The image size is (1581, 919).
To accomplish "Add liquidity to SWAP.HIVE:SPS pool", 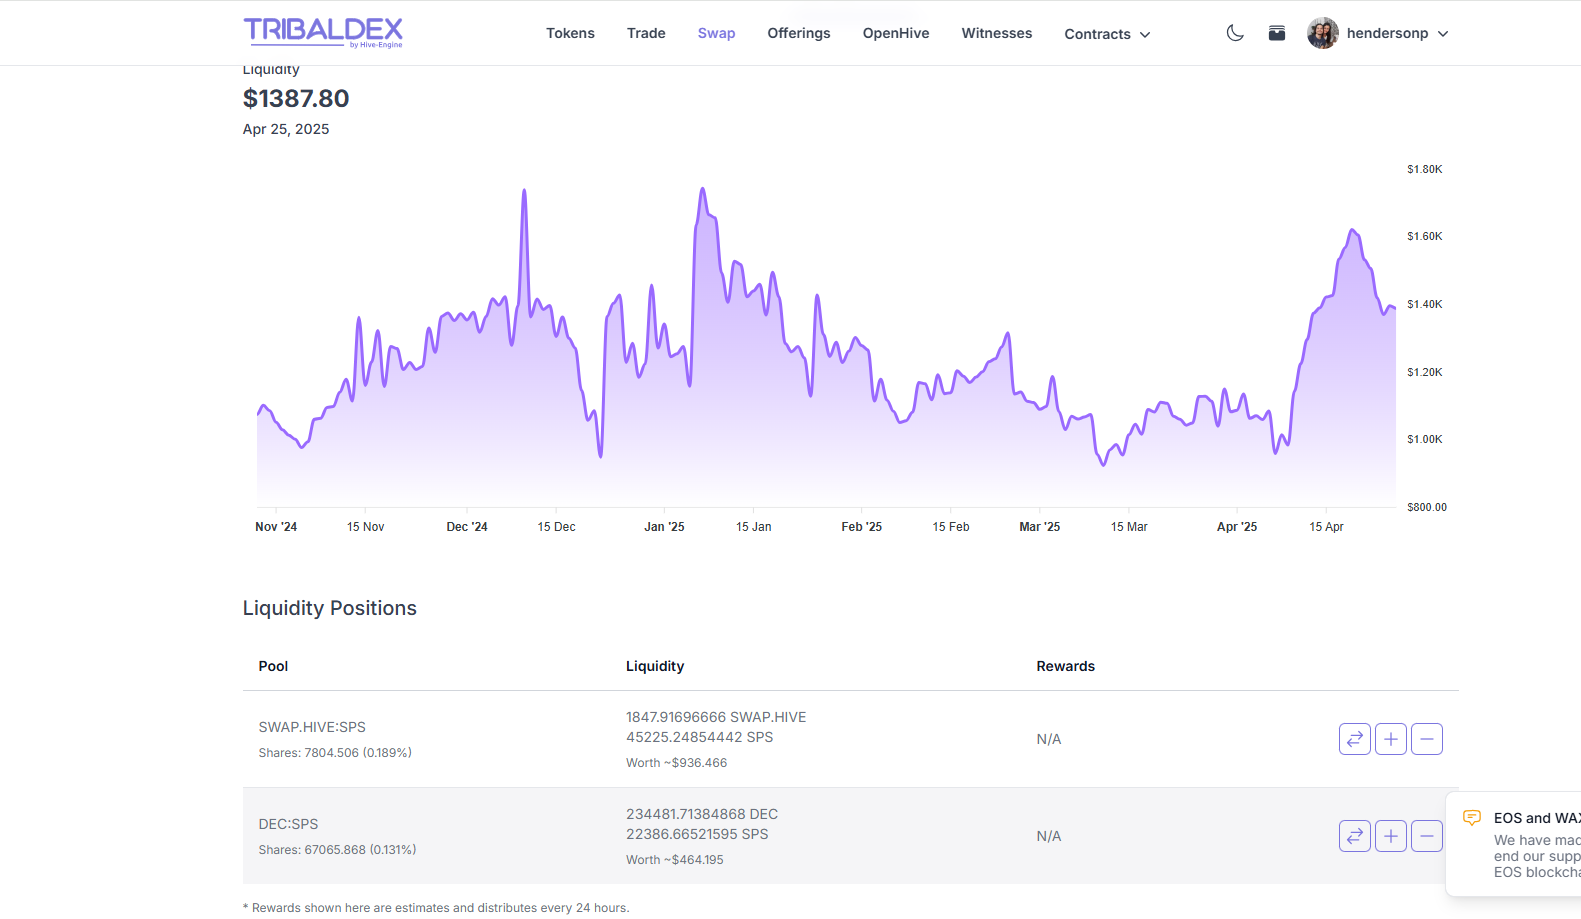I will click(1391, 739).
